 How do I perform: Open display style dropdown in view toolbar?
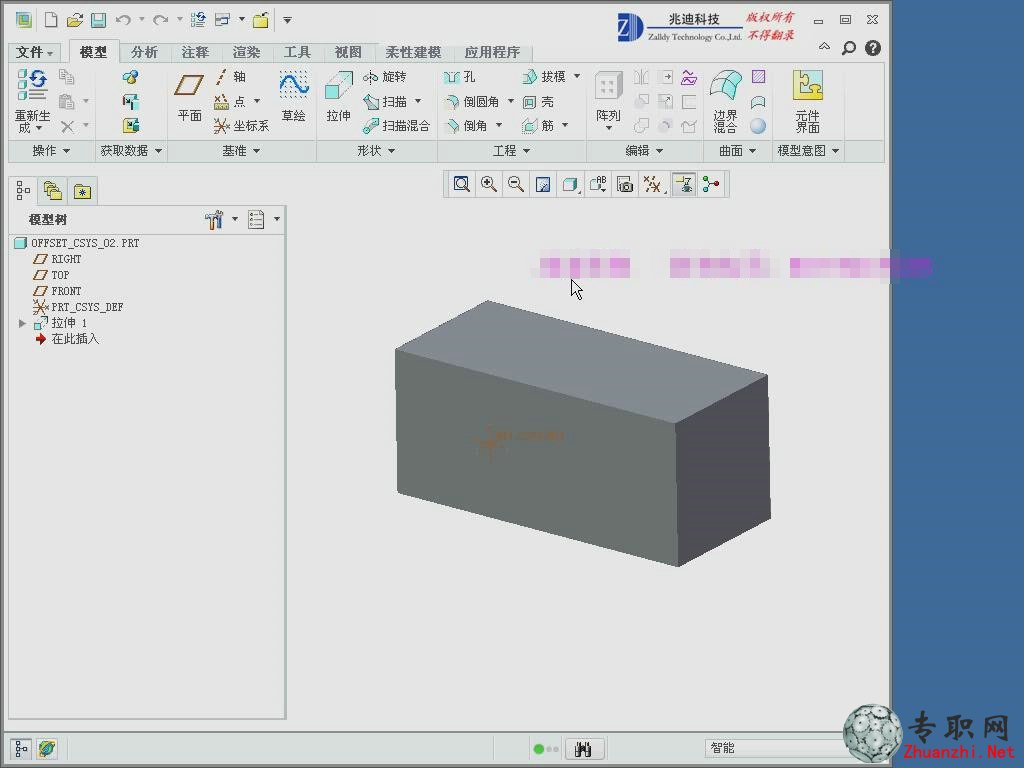(571, 185)
